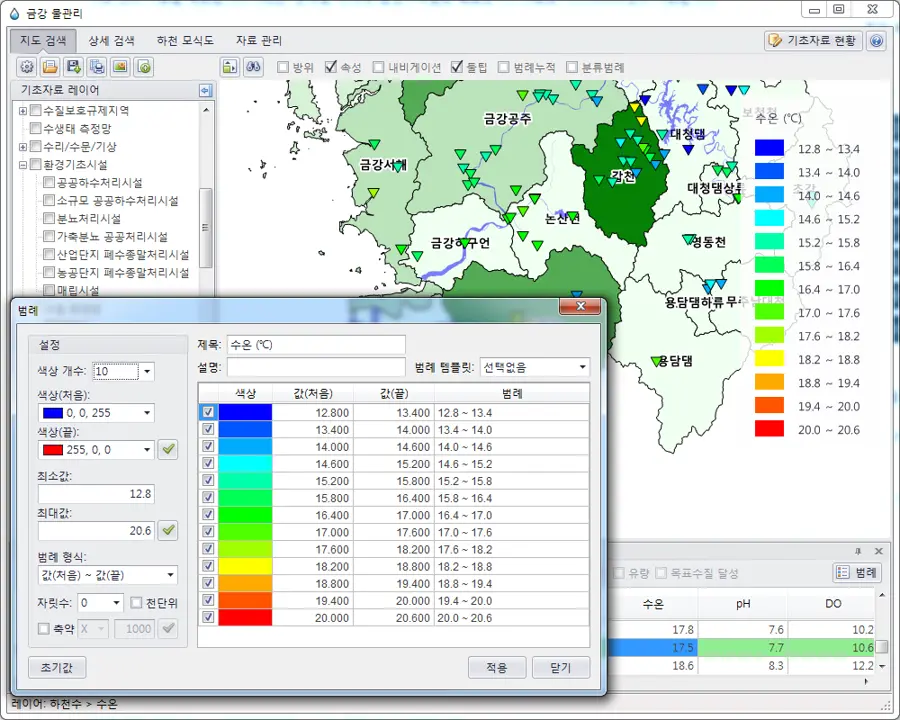Expand the 수질보호규제지역 tree node
The image size is (900, 720).
click(23, 111)
